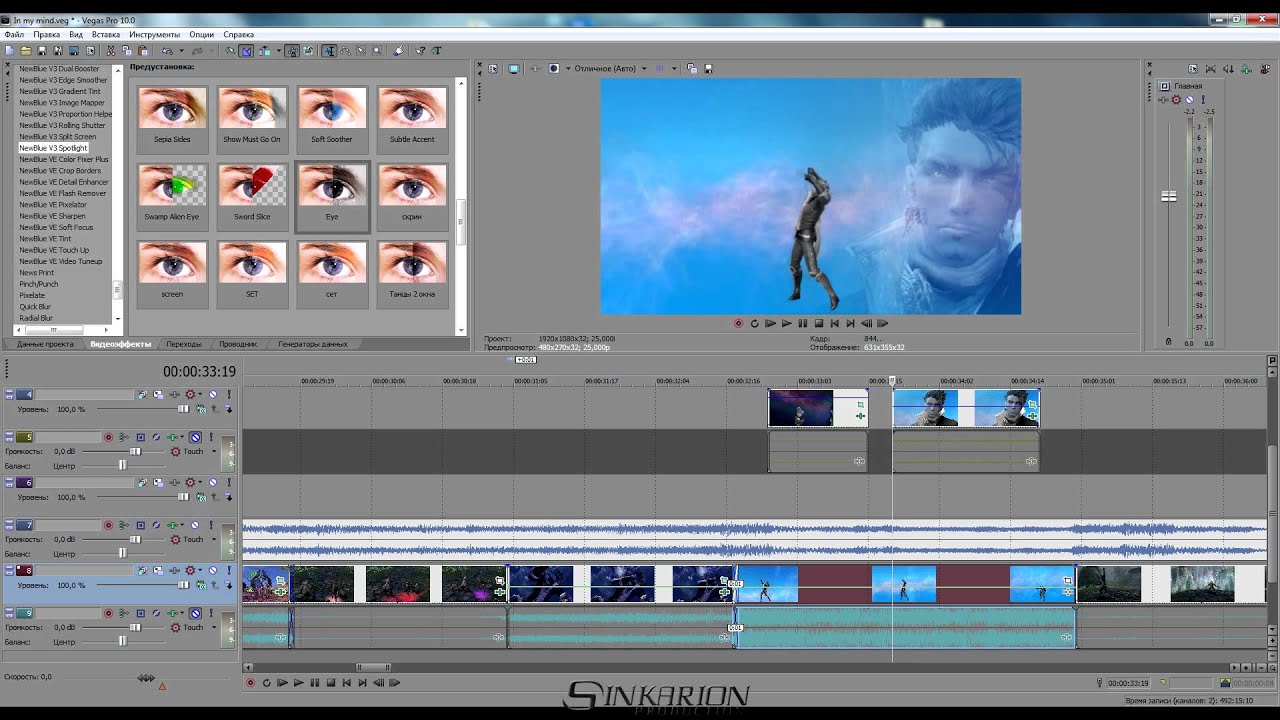The height and width of the screenshot is (720, 1280).
Task: Toggle mute on audio track 9
Action: click(195, 613)
